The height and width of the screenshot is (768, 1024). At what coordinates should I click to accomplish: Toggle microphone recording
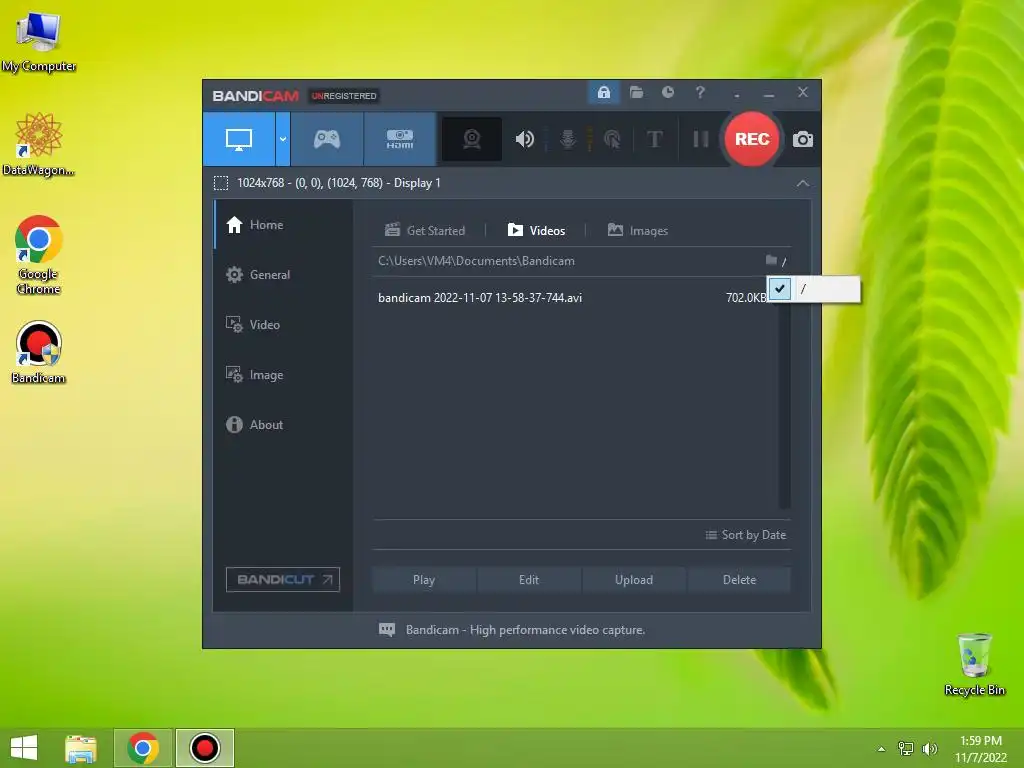568,139
